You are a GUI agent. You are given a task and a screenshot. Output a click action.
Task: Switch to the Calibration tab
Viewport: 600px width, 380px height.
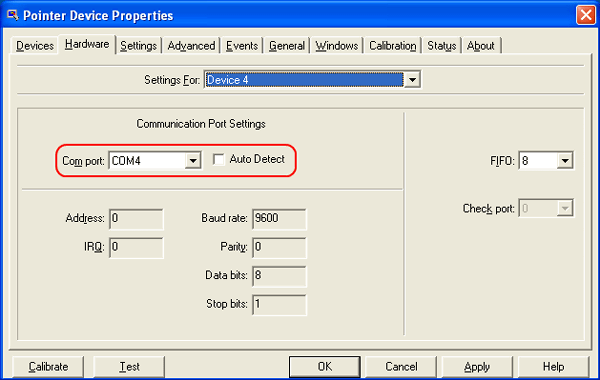pyautogui.click(x=393, y=46)
